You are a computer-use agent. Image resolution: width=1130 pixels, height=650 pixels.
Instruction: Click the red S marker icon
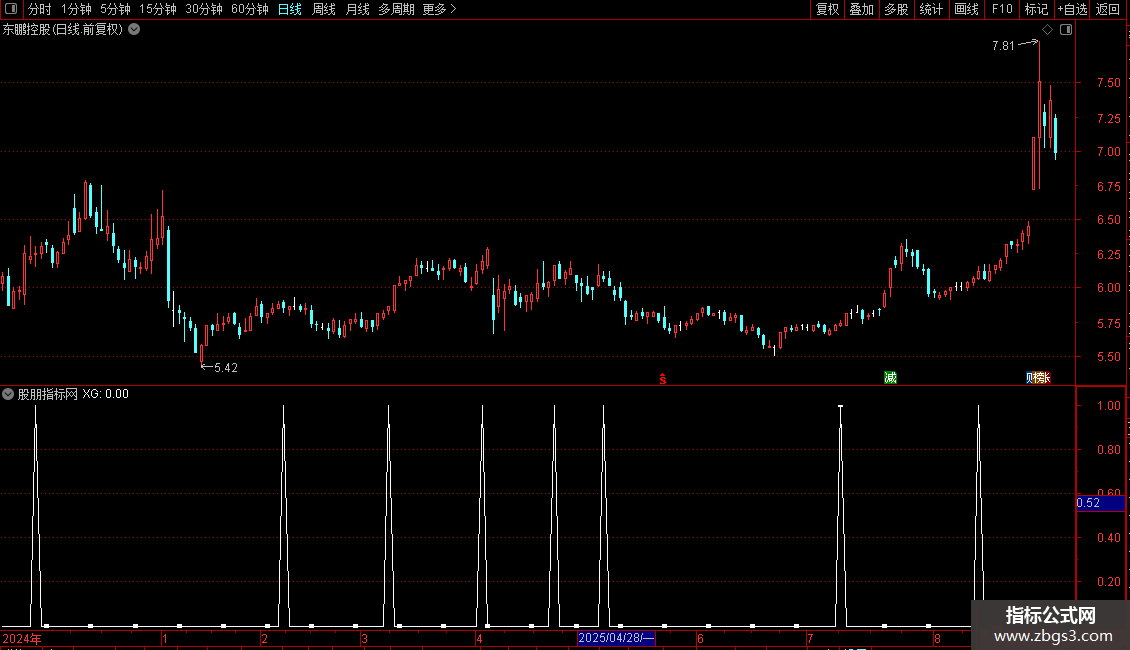pyautogui.click(x=663, y=378)
